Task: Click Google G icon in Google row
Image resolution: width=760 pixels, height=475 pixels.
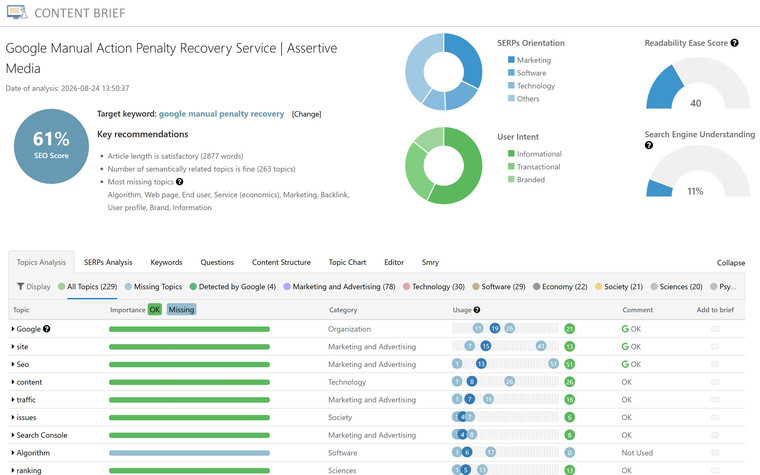Action: click(x=625, y=329)
